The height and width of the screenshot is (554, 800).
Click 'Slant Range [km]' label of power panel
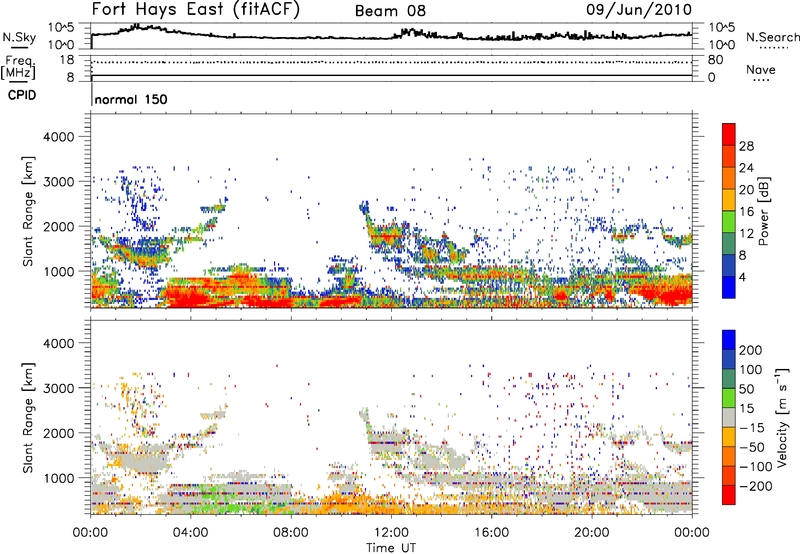click(28, 211)
